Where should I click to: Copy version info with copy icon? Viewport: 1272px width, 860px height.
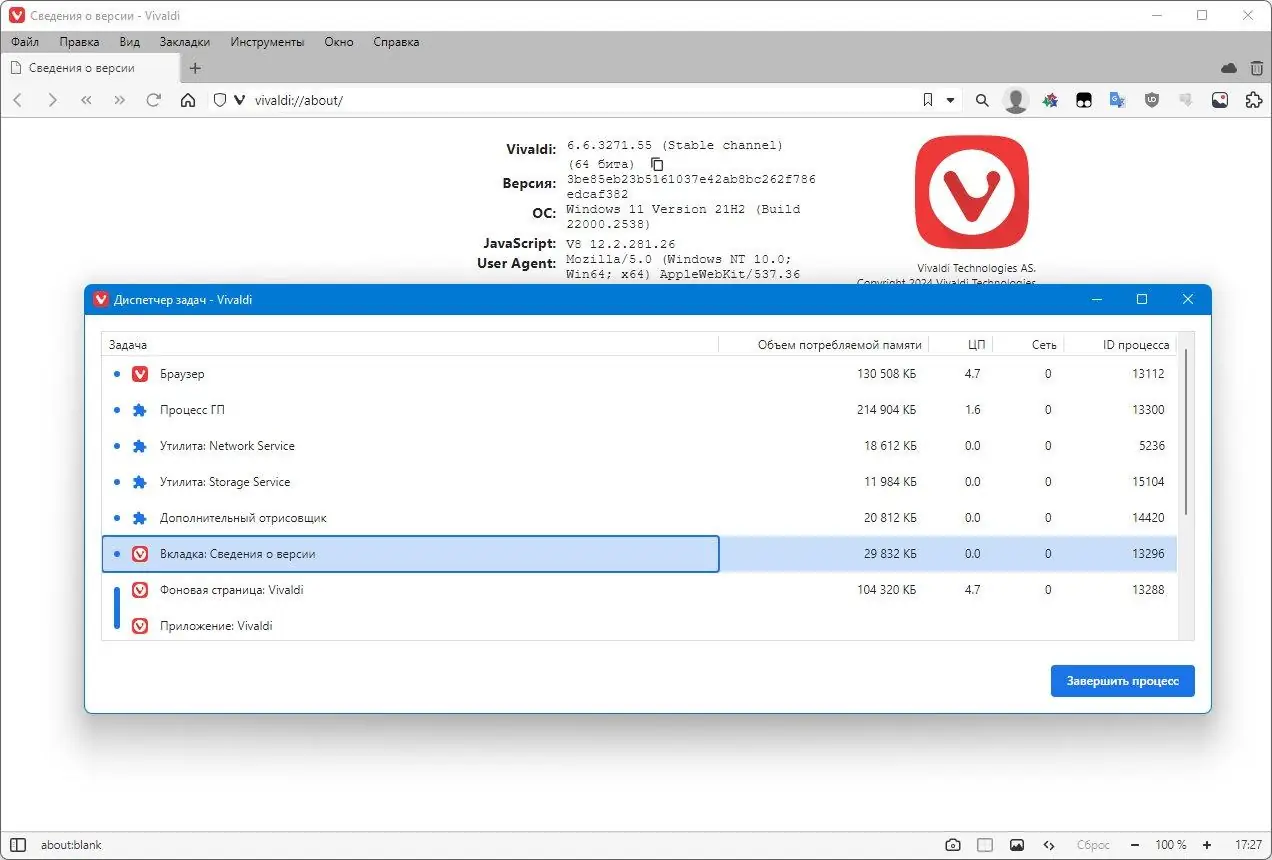657,164
